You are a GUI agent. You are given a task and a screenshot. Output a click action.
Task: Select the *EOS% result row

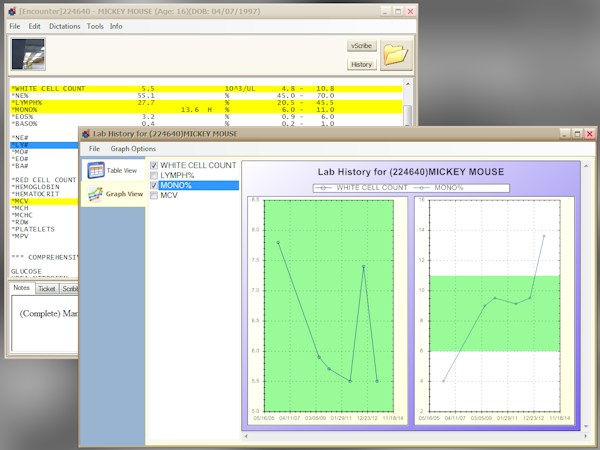[x=206, y=117]
